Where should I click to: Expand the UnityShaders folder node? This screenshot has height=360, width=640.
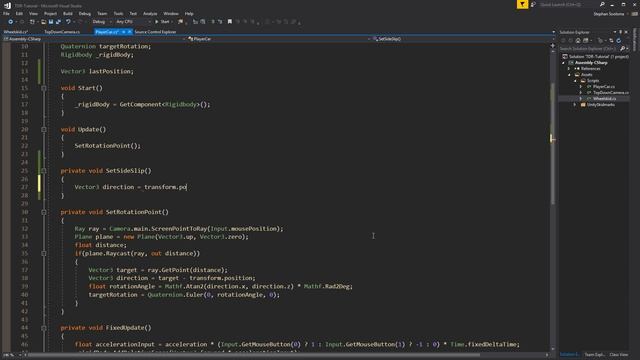575,105
